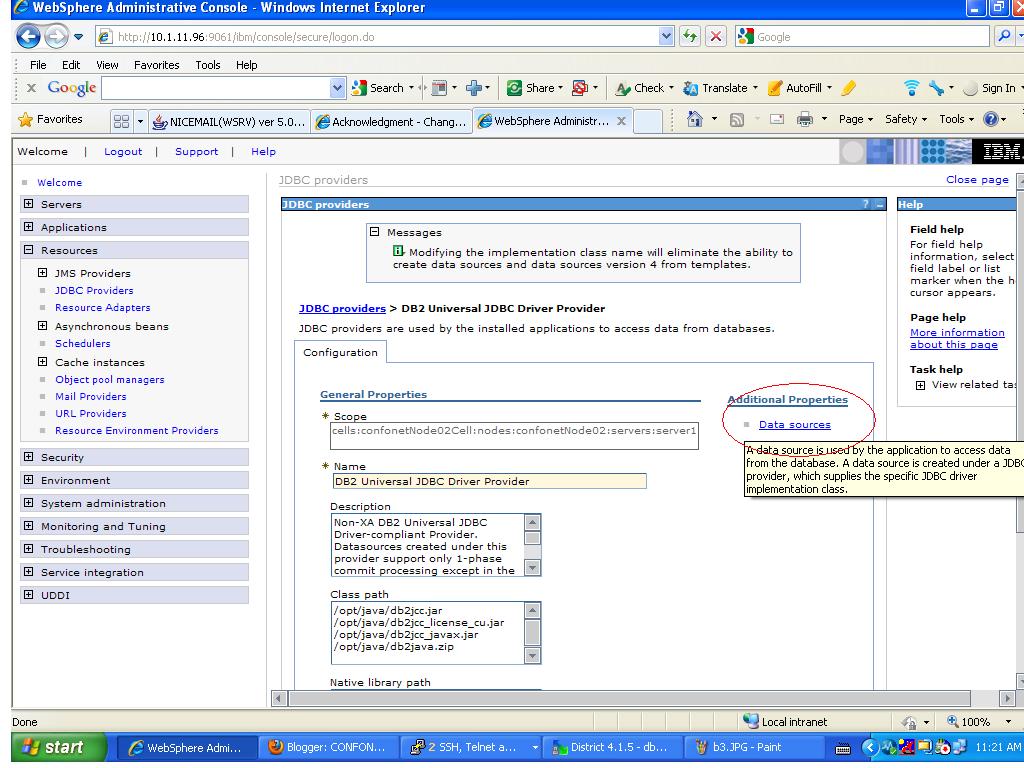Click the Home icon in command bar
Screen dimensions: 1024x768
click(695, 119)
